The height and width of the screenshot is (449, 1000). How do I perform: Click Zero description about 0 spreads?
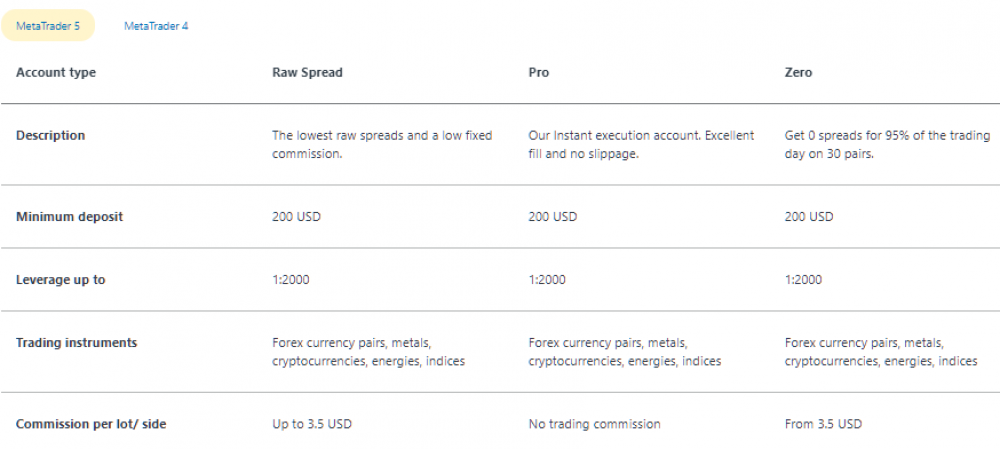click(888, 145)
